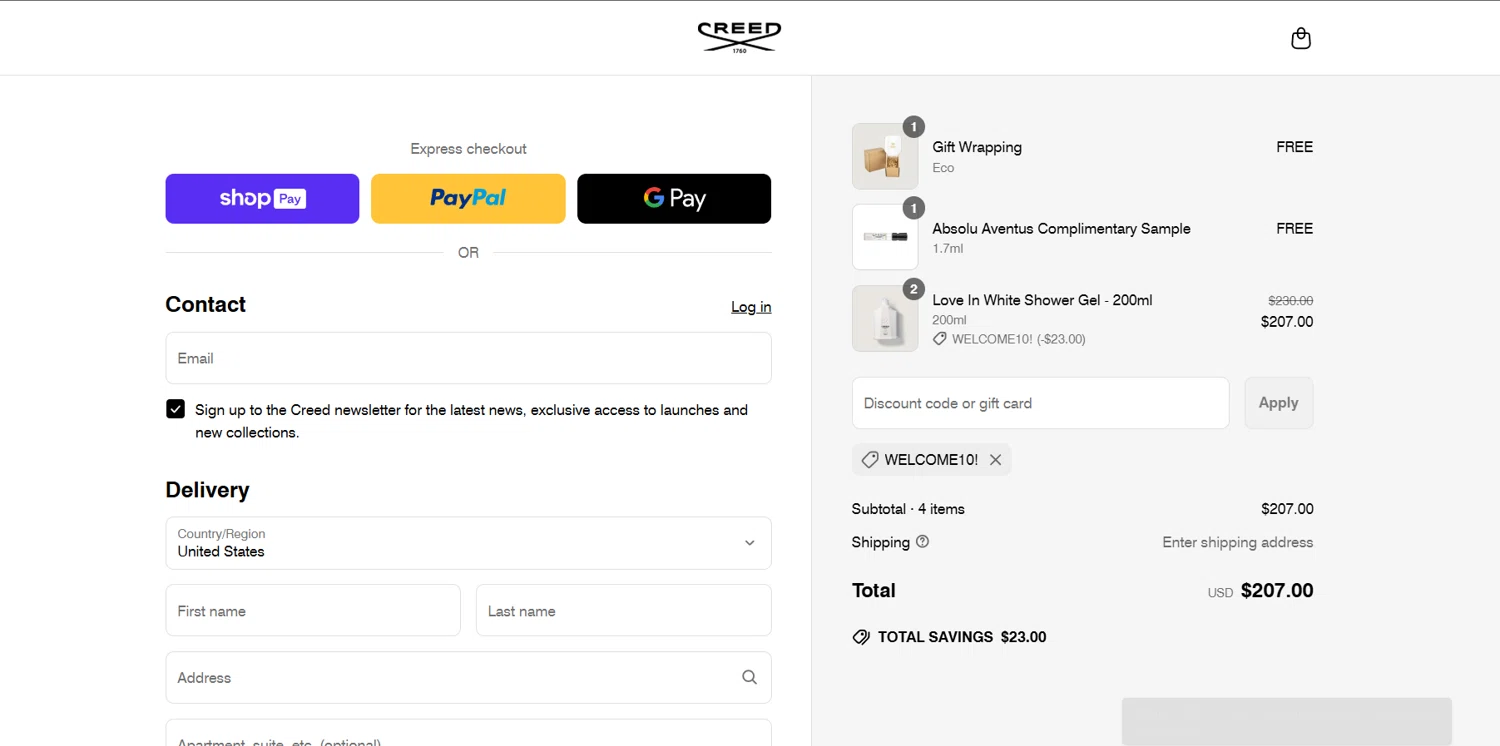
Task: Click the discount tag icon beside WELCOME10! chip
Action: click(x=869, y=460)
